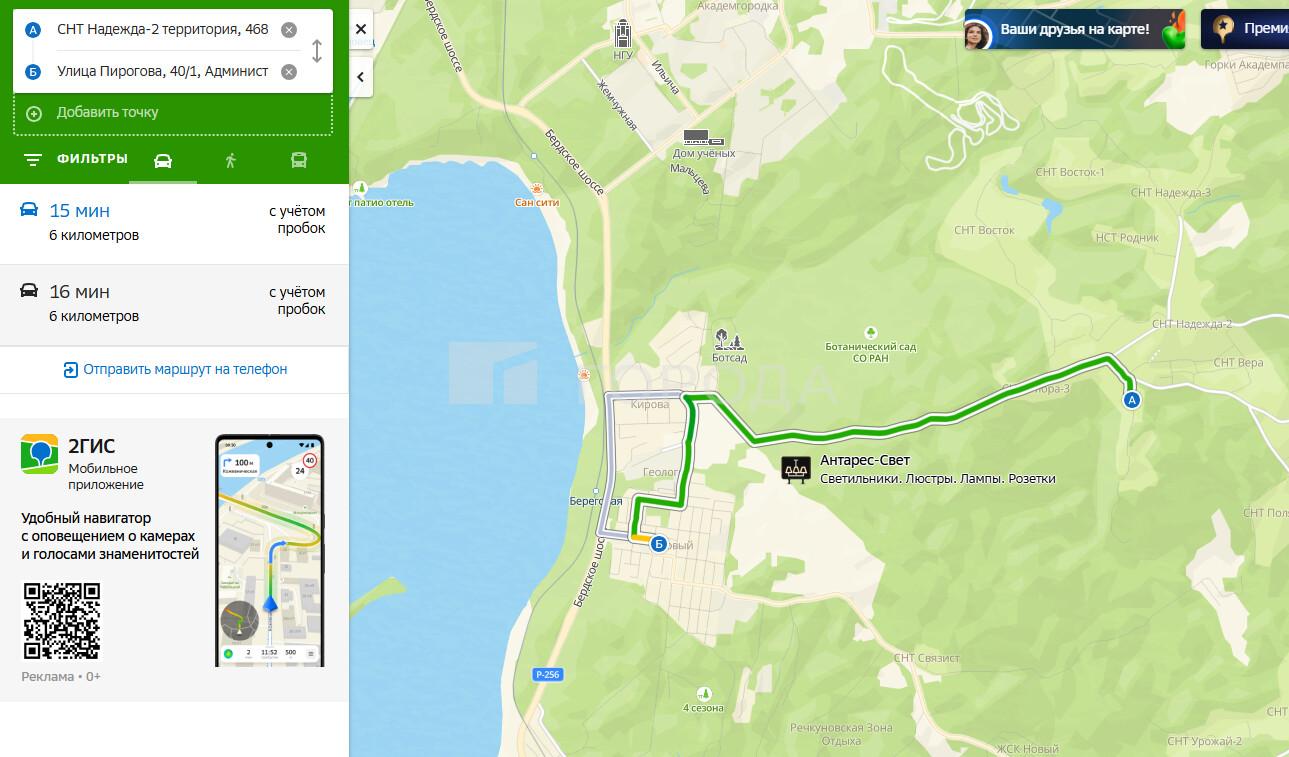Select the car route mode icon

coord(163,161)
